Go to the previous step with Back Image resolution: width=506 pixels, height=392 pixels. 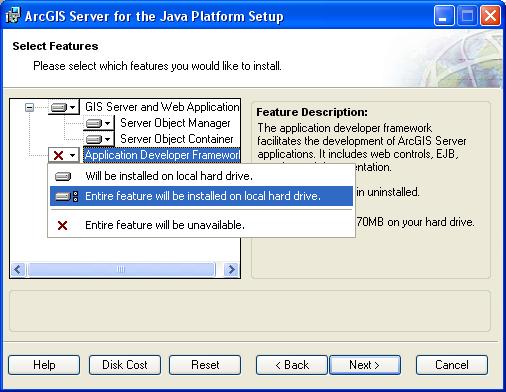pos(292,365)
